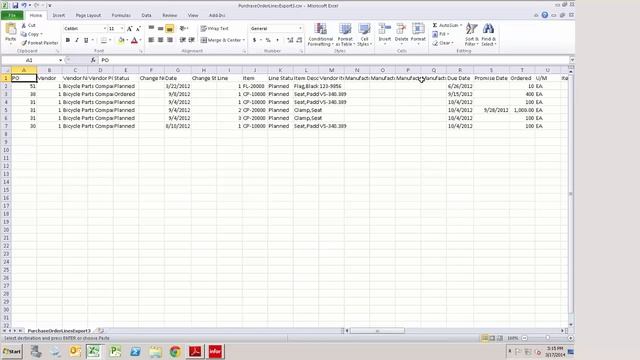The width and height of the screenshot is (640, 360).
Task: Open borders dropdown arrow
Action: click(x=110, y=40)
